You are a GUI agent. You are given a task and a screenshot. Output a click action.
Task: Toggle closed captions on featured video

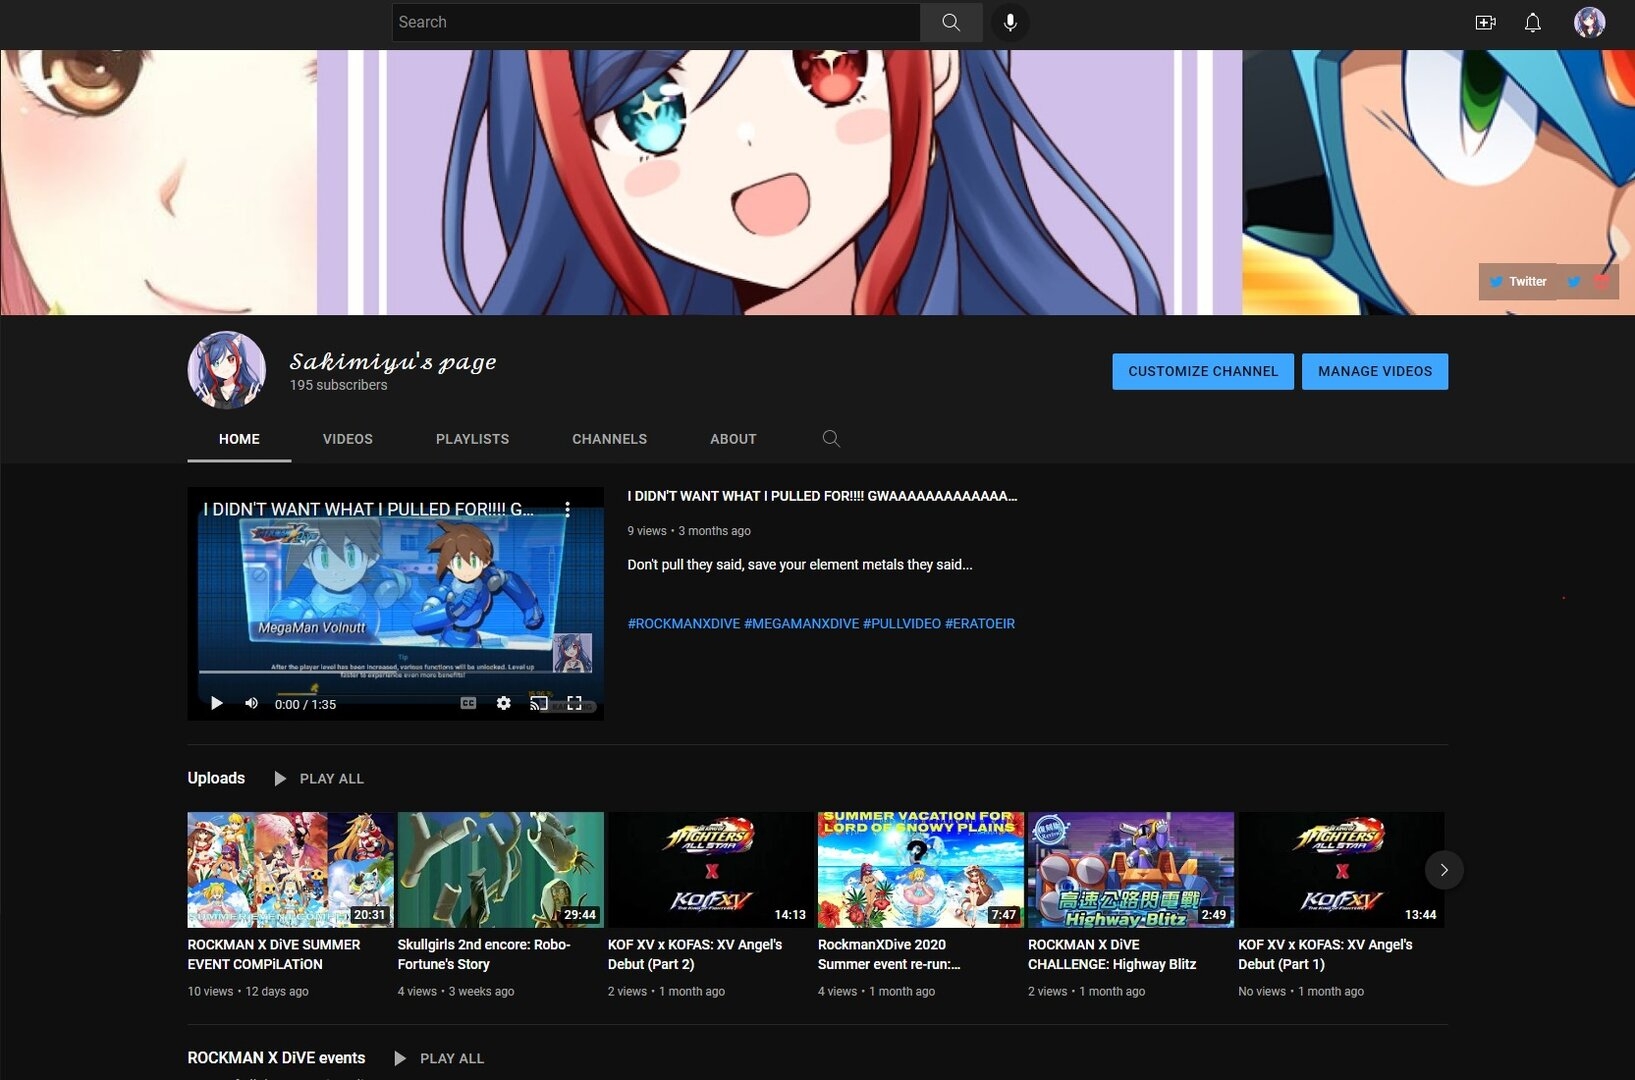click(x=468, y=703)
